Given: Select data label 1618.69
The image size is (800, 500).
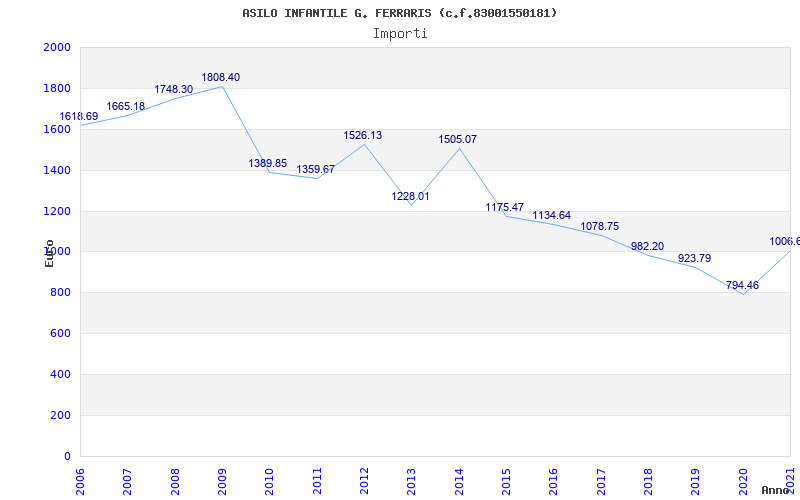Looking at the screenshot, I should point(79,116).
